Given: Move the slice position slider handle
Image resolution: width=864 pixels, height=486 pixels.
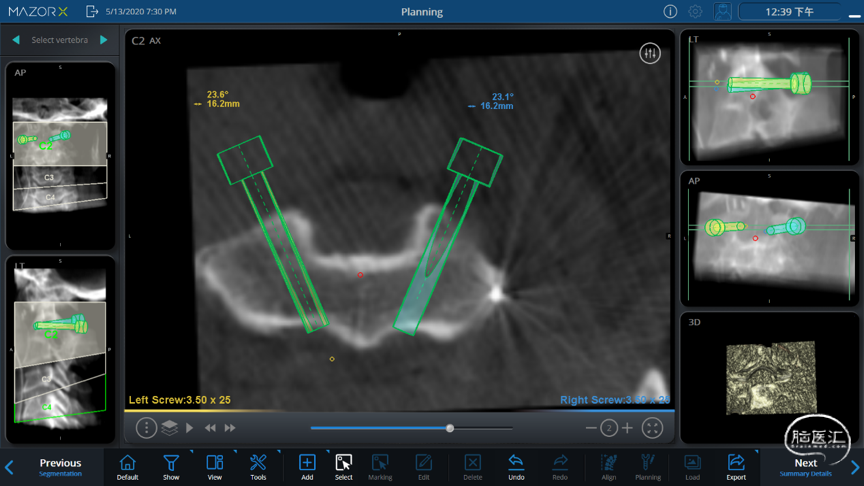Looking at the screenshot, I should click(450, 428).
